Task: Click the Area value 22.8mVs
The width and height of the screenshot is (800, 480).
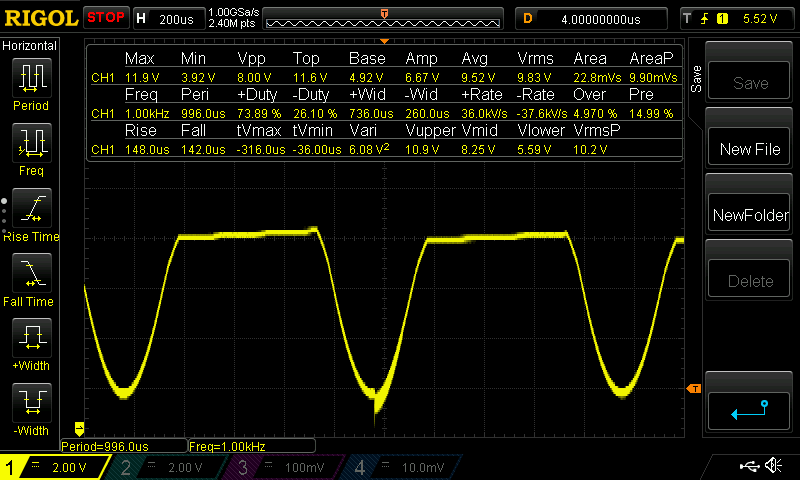Action: tap(597, 78)
